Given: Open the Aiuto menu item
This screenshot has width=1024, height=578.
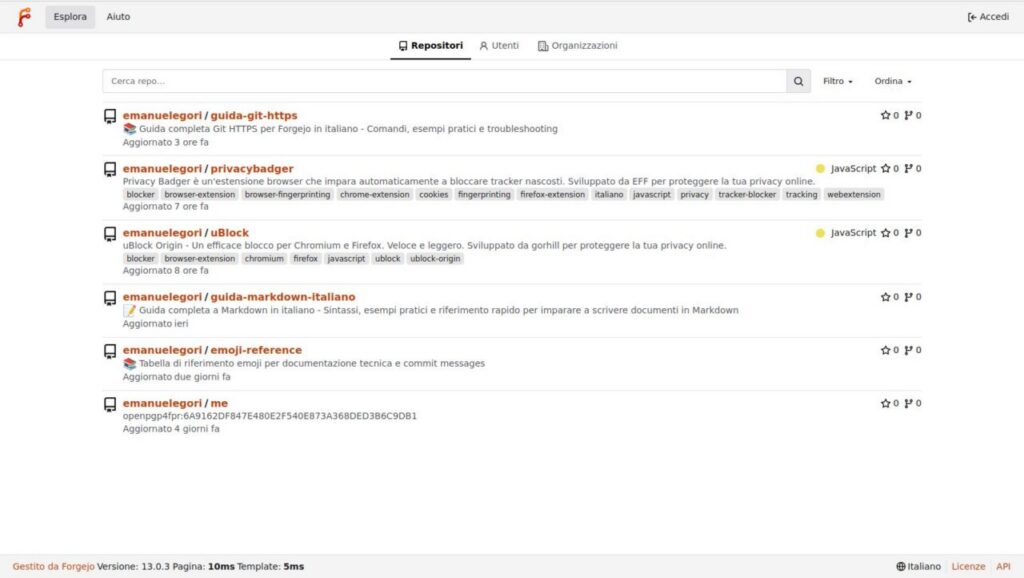Looking at the screenshot, I should pyautogui.click(x=118, y=17).
